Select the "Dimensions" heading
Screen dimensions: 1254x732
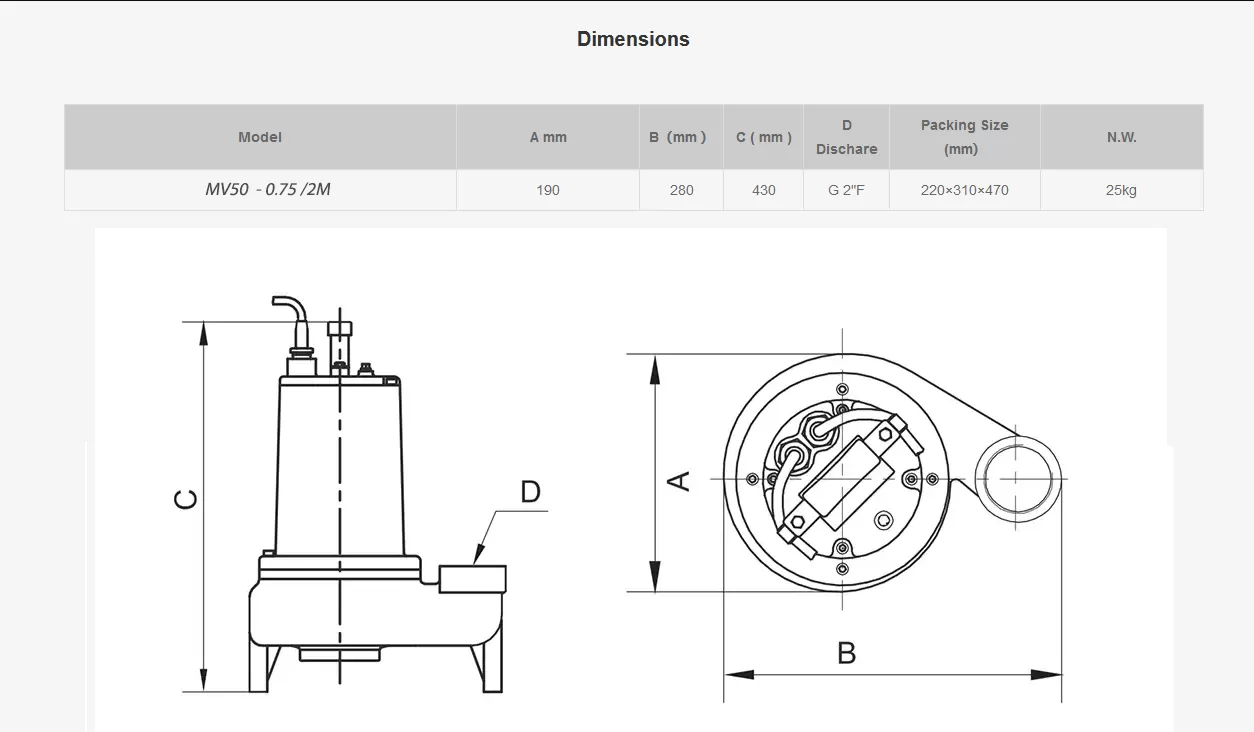click(x=632, y=39)
